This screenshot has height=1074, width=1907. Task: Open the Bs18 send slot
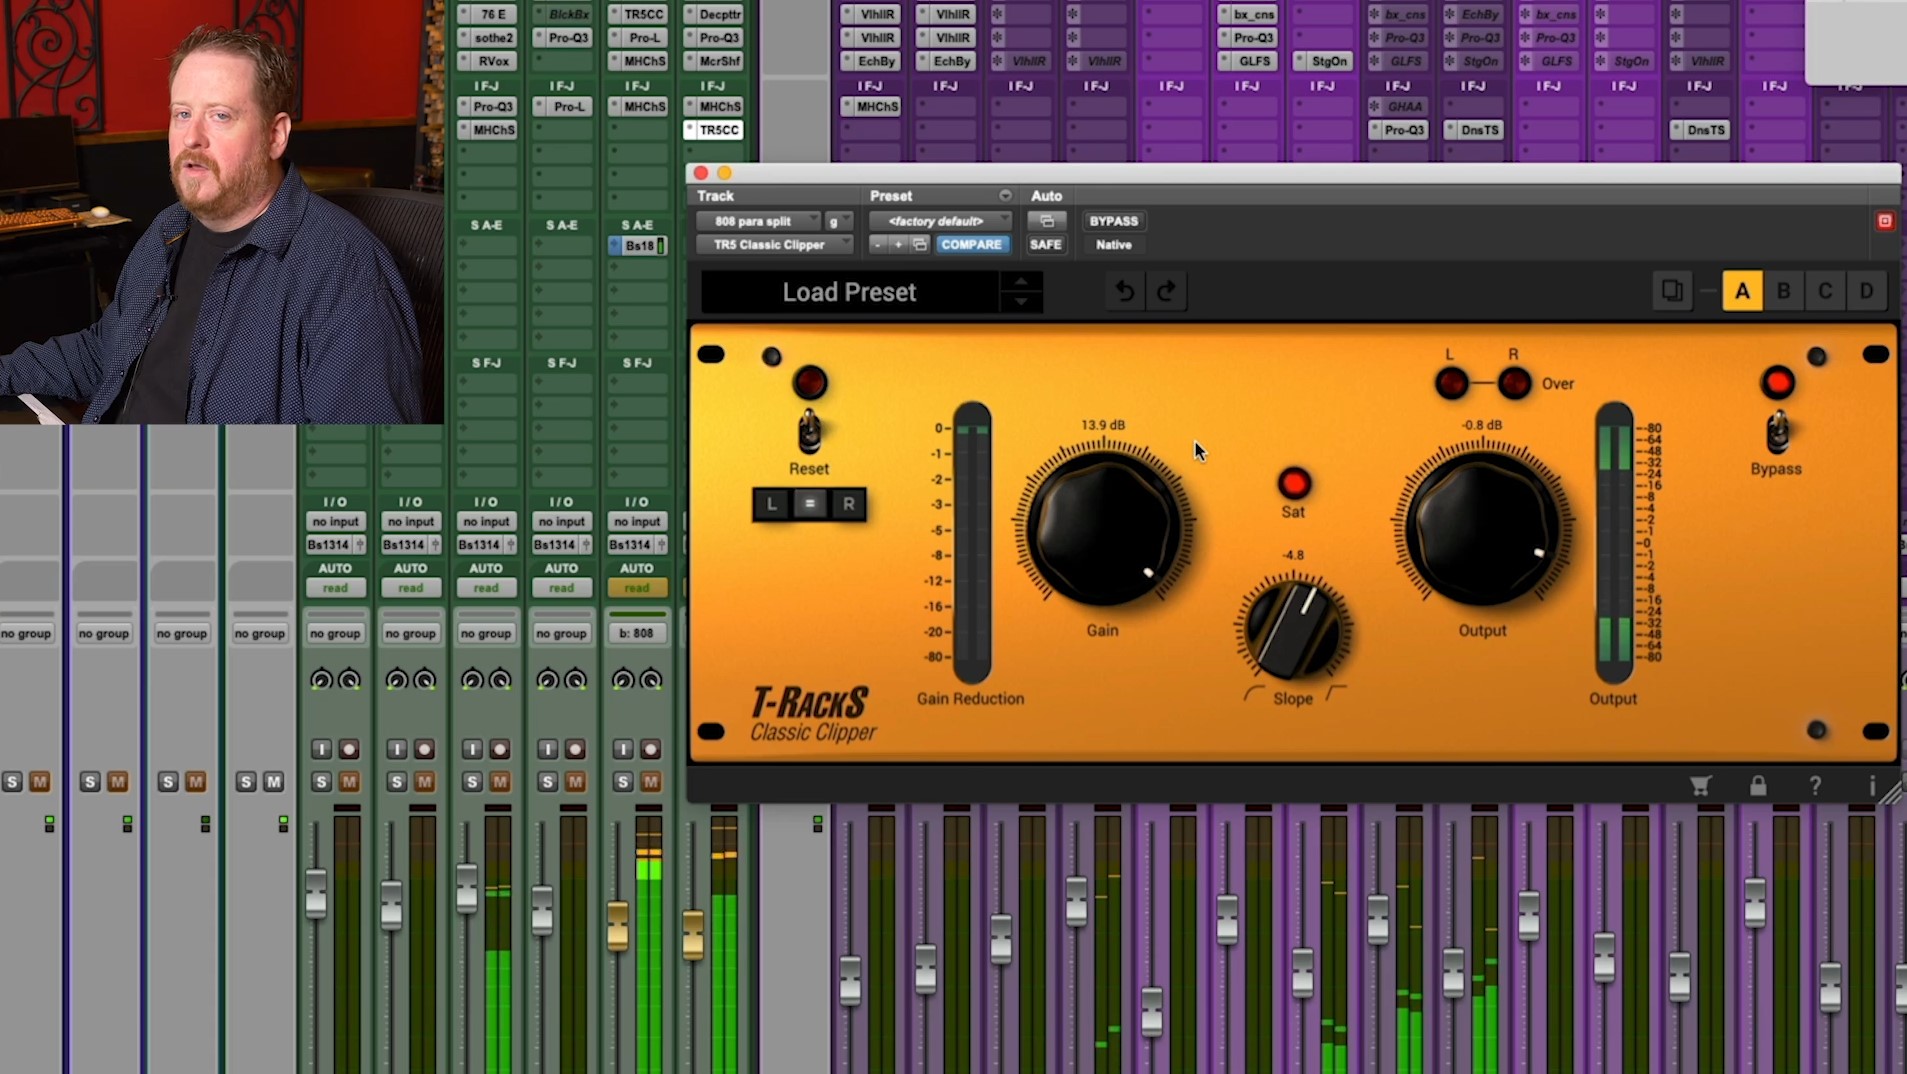pos(638,246)
